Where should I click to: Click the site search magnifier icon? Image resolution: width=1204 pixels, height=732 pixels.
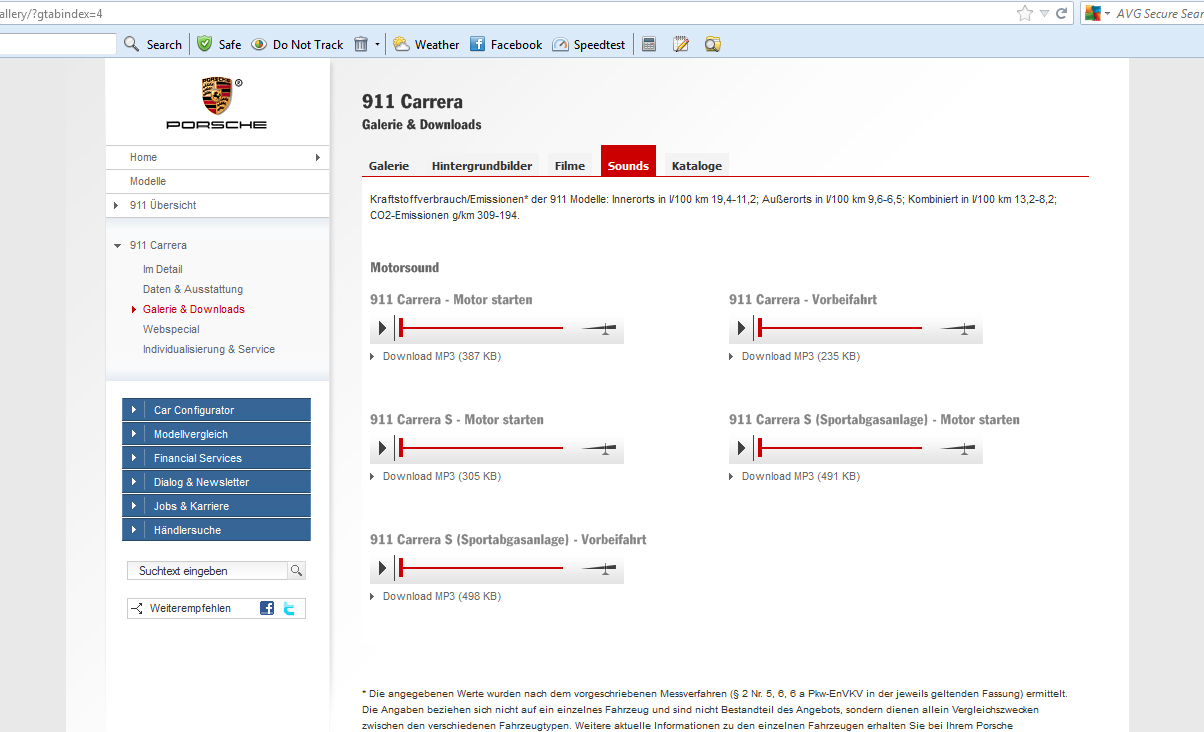click(296, 571)
